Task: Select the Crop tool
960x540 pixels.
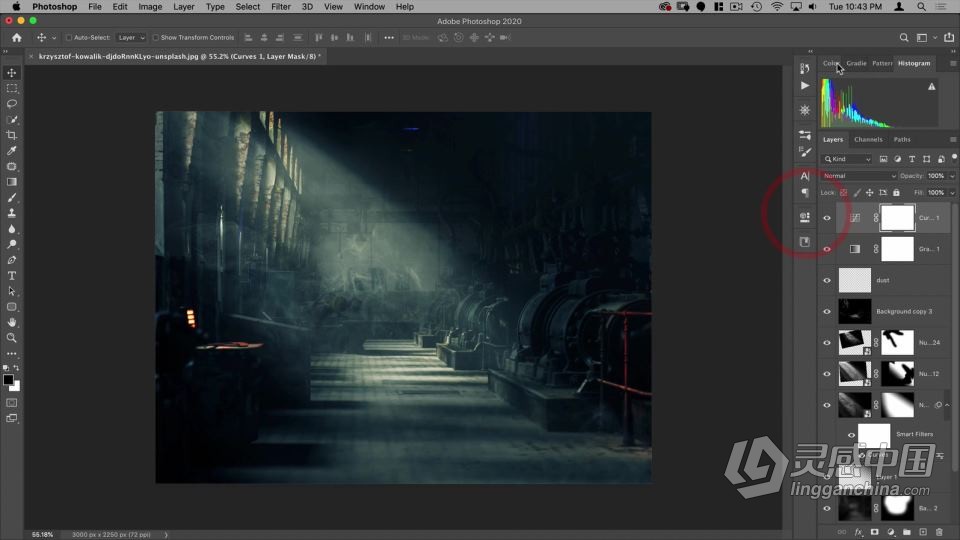Action: [12, 135]
